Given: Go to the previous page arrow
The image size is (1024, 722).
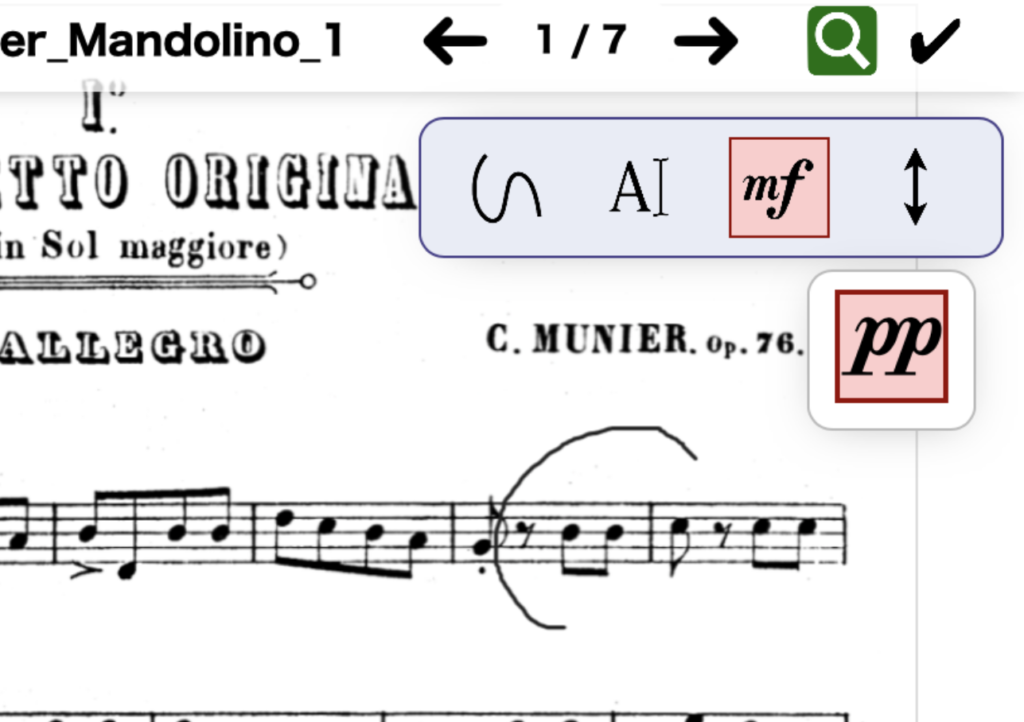Looking at the screenshot, I should pyautogui.click(x=455, y=42).
